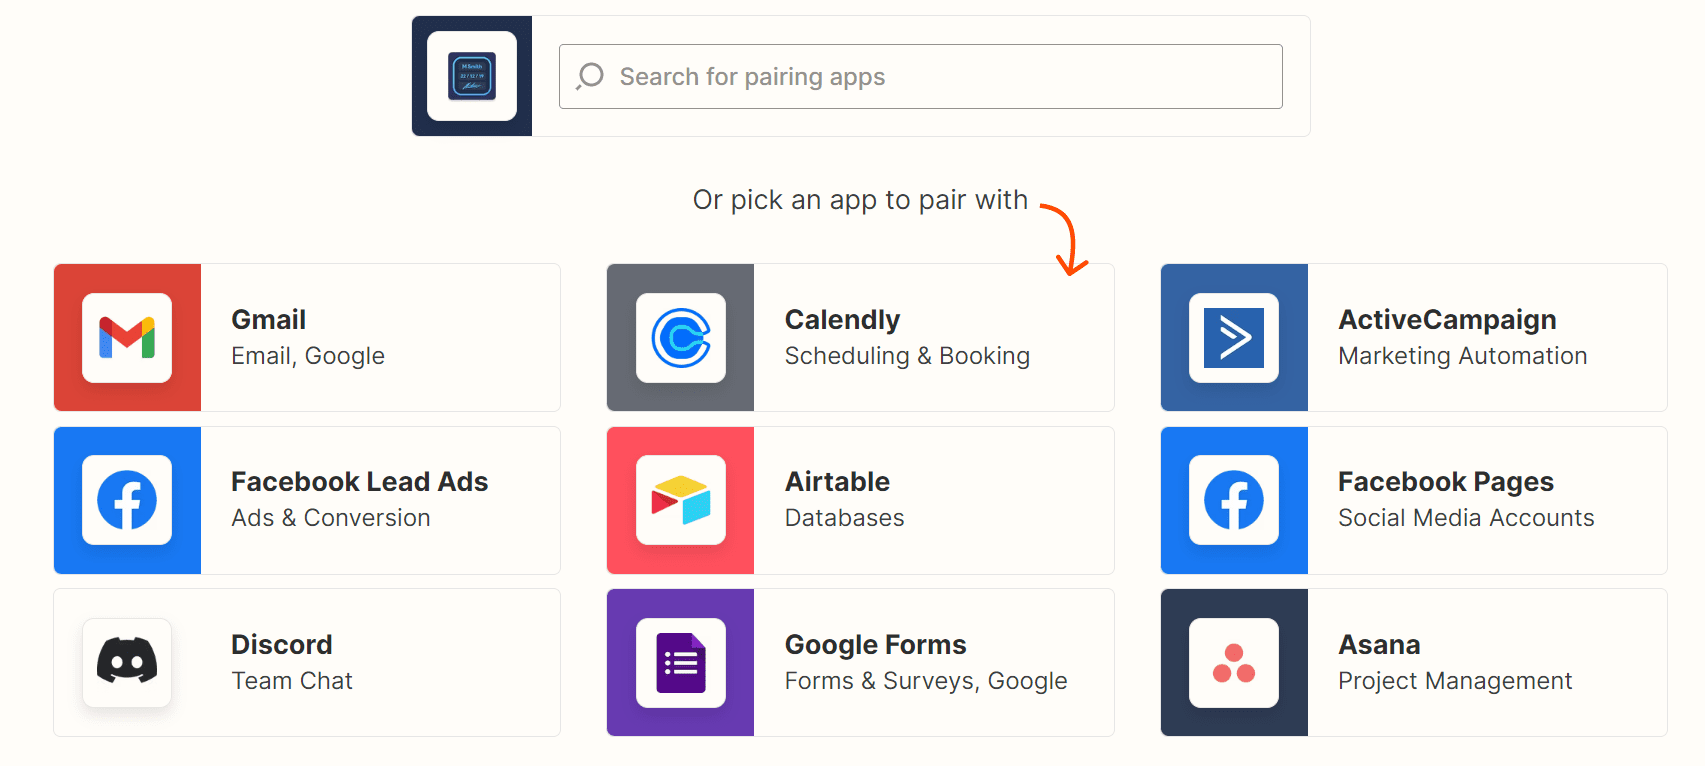Screen dimensions: 1705x766
Task: Open the Gmail title link
Action: [268, 320]
